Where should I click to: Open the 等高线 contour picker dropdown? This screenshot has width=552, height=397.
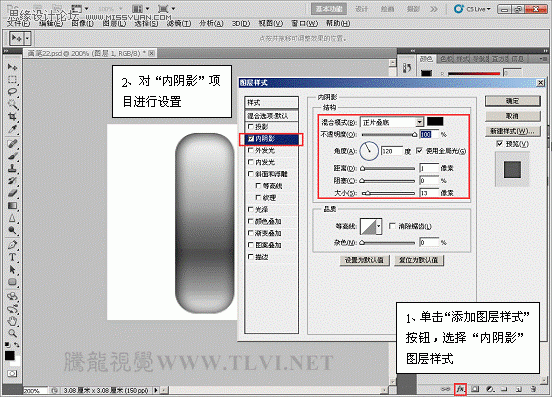(379, 226)
